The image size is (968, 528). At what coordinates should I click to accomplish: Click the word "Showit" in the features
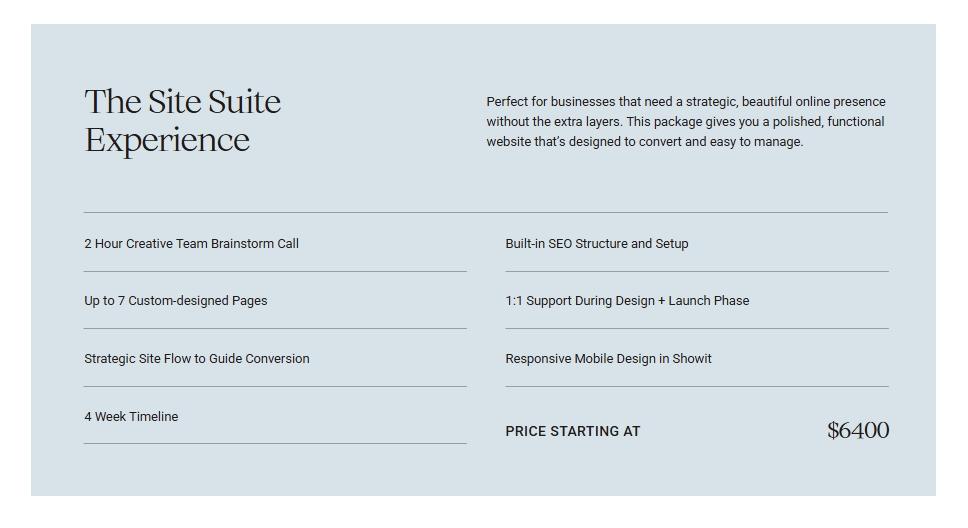click(692, 359)
